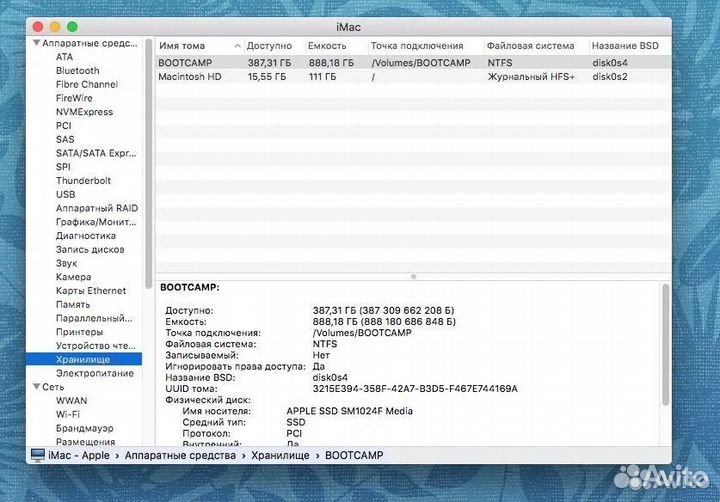Select the Macintosh HD volume row
The width and height of the screenshot is (720, 502).
(x=413, y=77)
